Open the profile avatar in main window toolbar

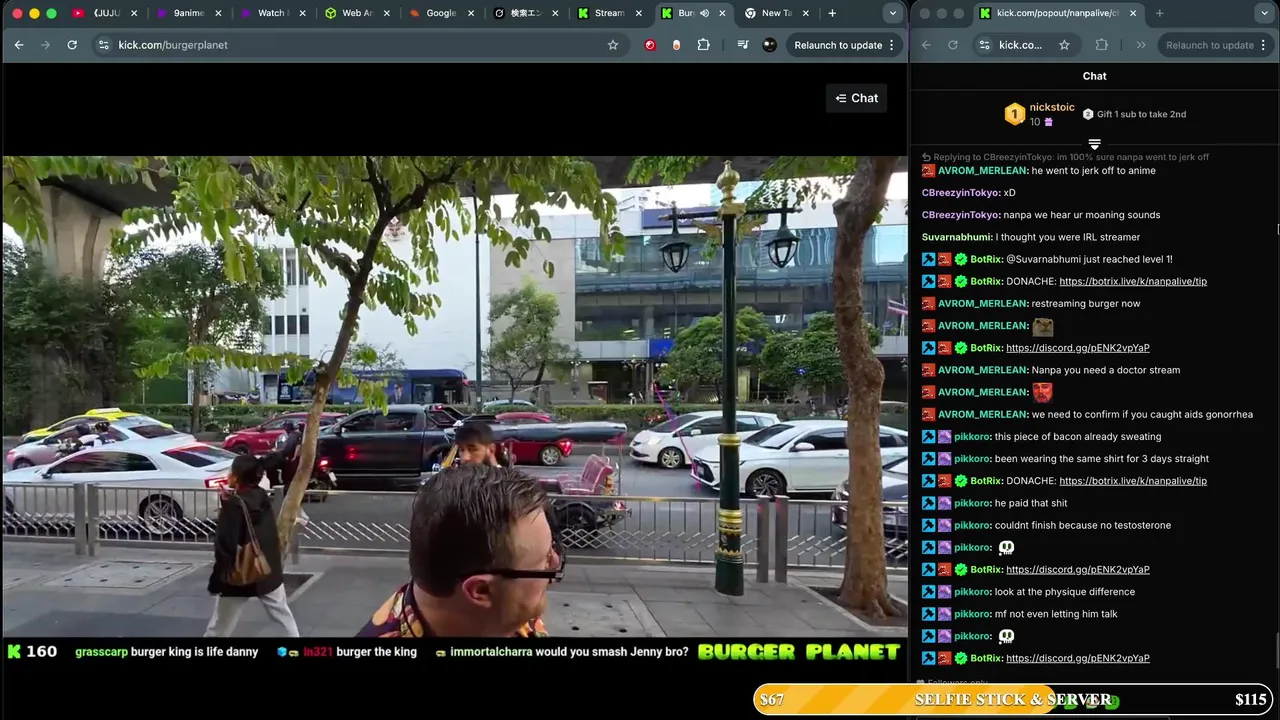769,45
